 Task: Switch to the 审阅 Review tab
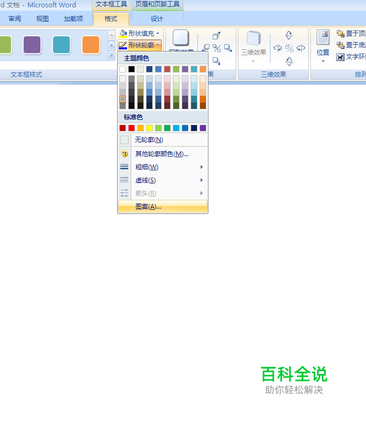15,19
